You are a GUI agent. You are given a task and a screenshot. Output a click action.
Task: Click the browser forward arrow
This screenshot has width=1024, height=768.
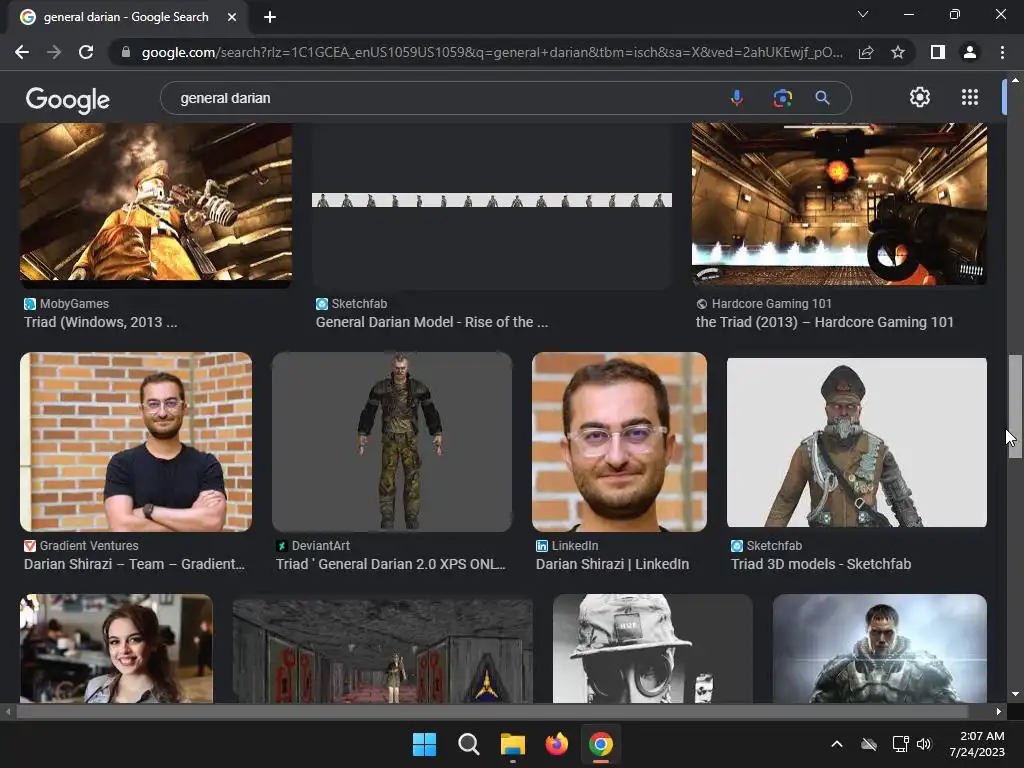[x=54, y=52]
